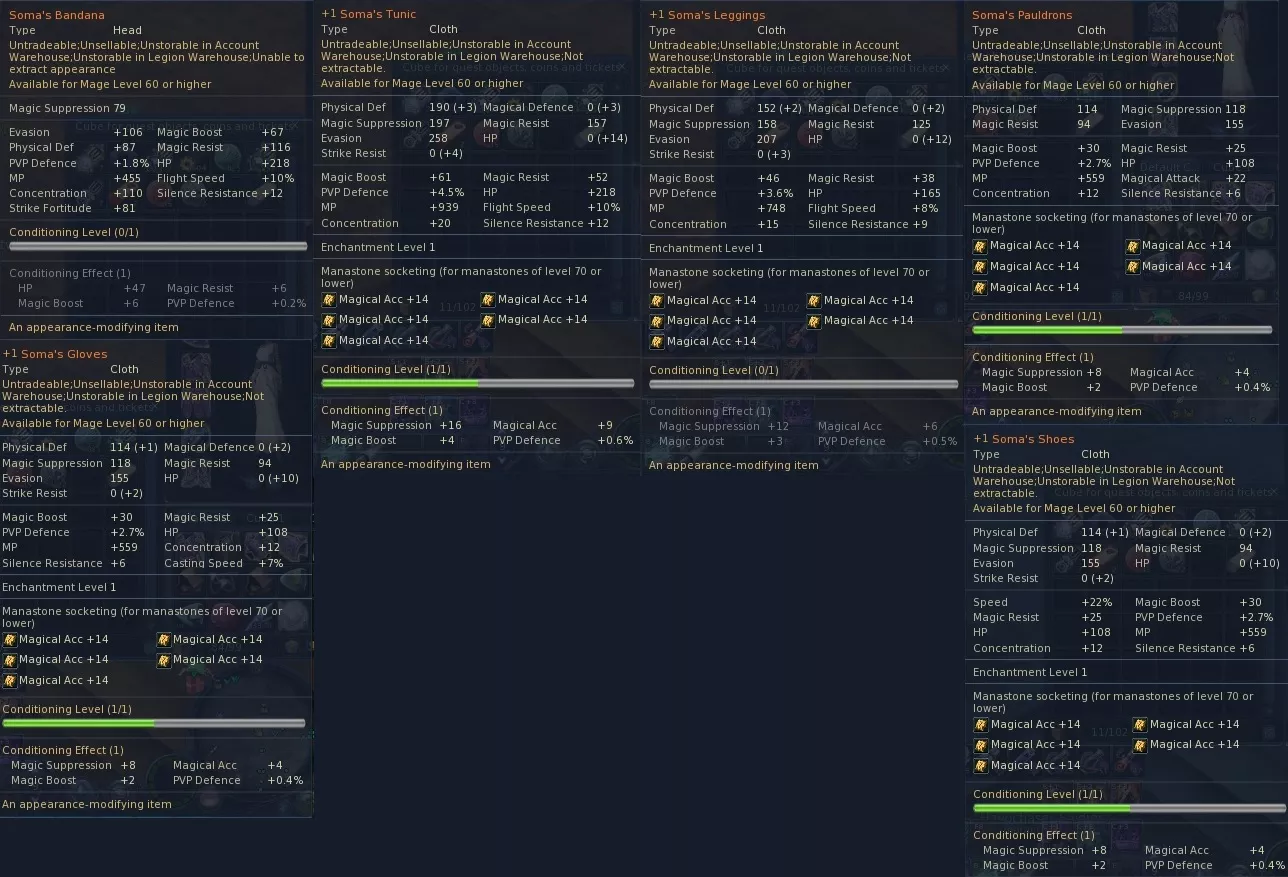Click top-left manastone icon in Soma's Pauldrons
The image size is (1288, 877).
point(980,246)
